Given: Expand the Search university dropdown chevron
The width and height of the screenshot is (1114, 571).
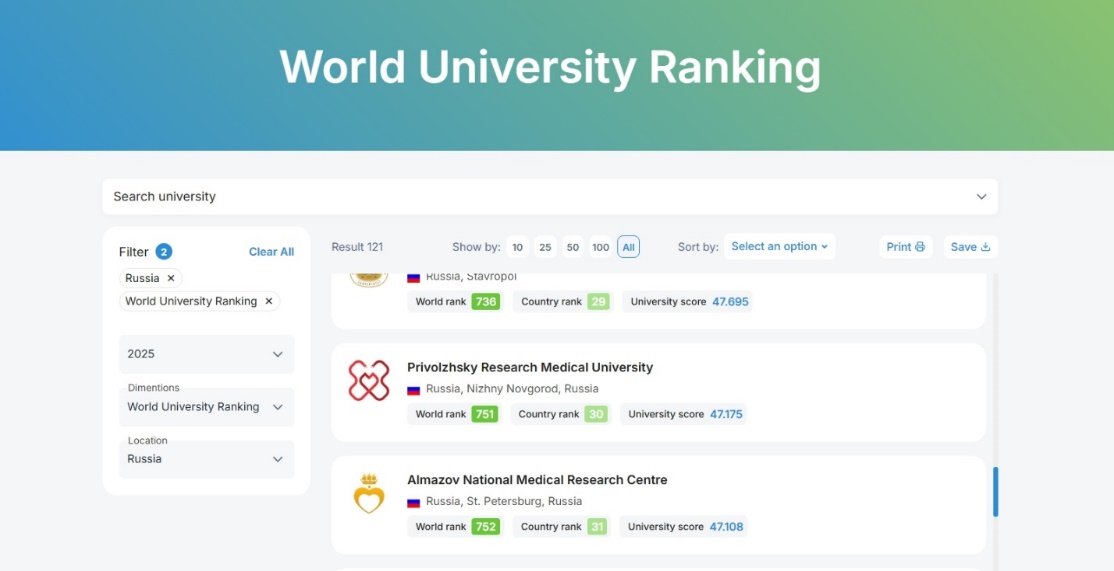Looking at the screenshot, I should pos(981,197).
